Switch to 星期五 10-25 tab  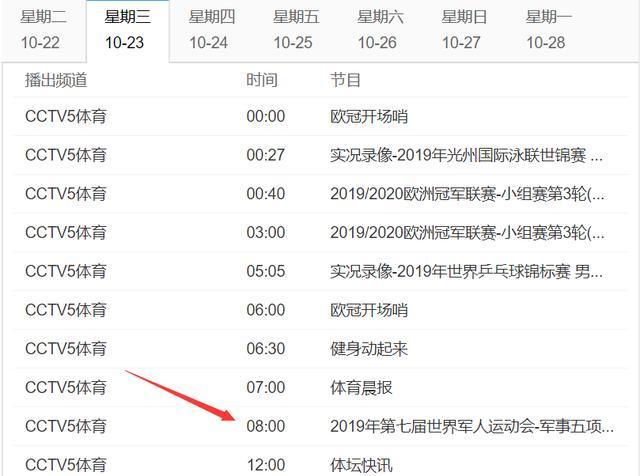click(296, 30)
